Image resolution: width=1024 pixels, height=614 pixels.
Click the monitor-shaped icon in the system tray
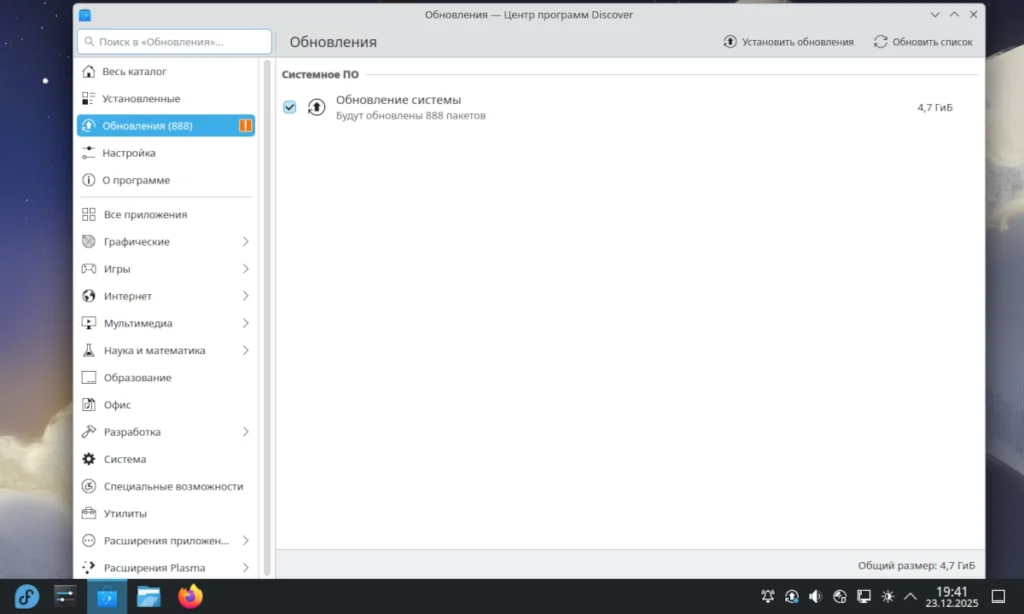pos(864,596)
